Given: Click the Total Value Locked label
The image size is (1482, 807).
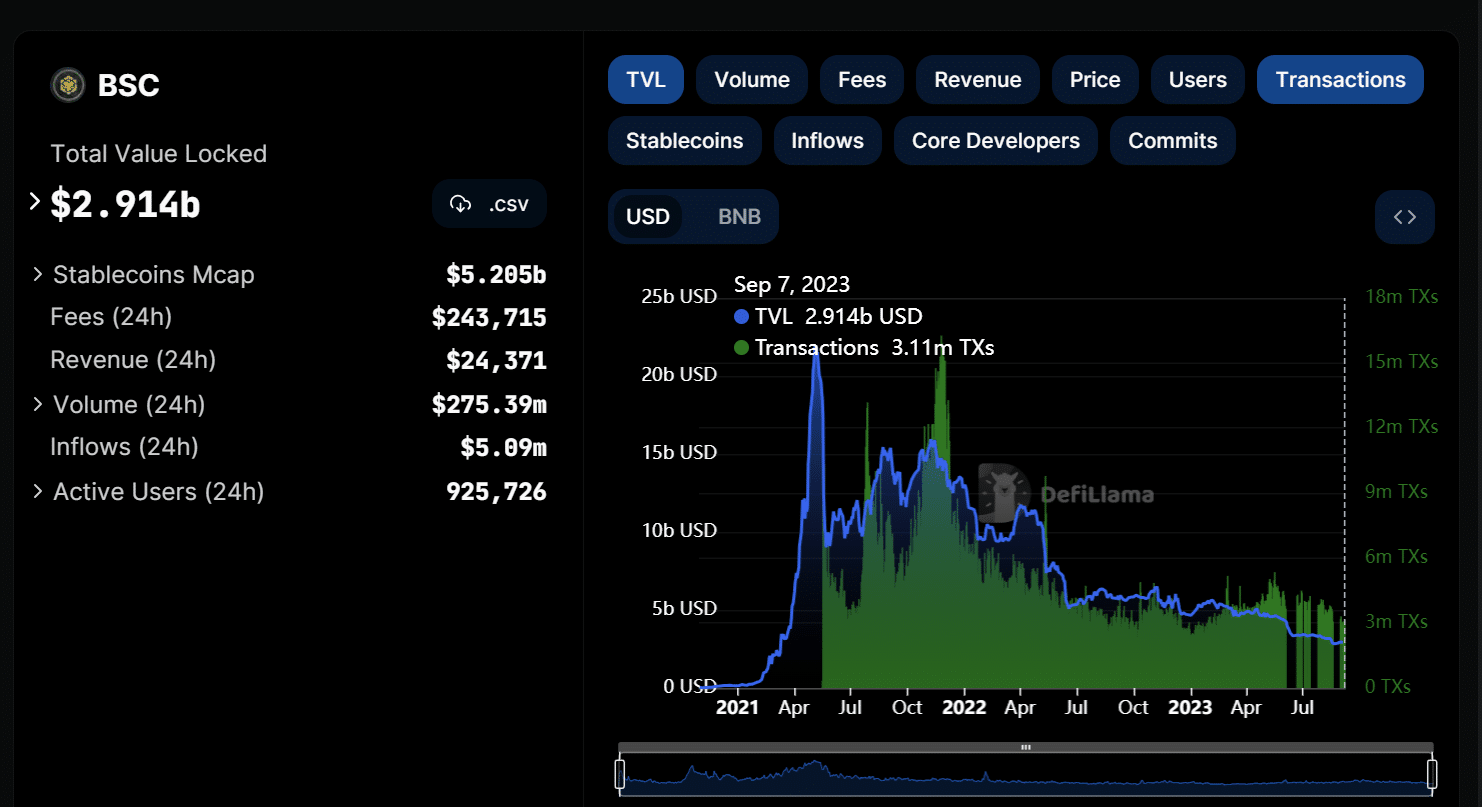Looking at the screenshot, I should (x=159, y=154).
